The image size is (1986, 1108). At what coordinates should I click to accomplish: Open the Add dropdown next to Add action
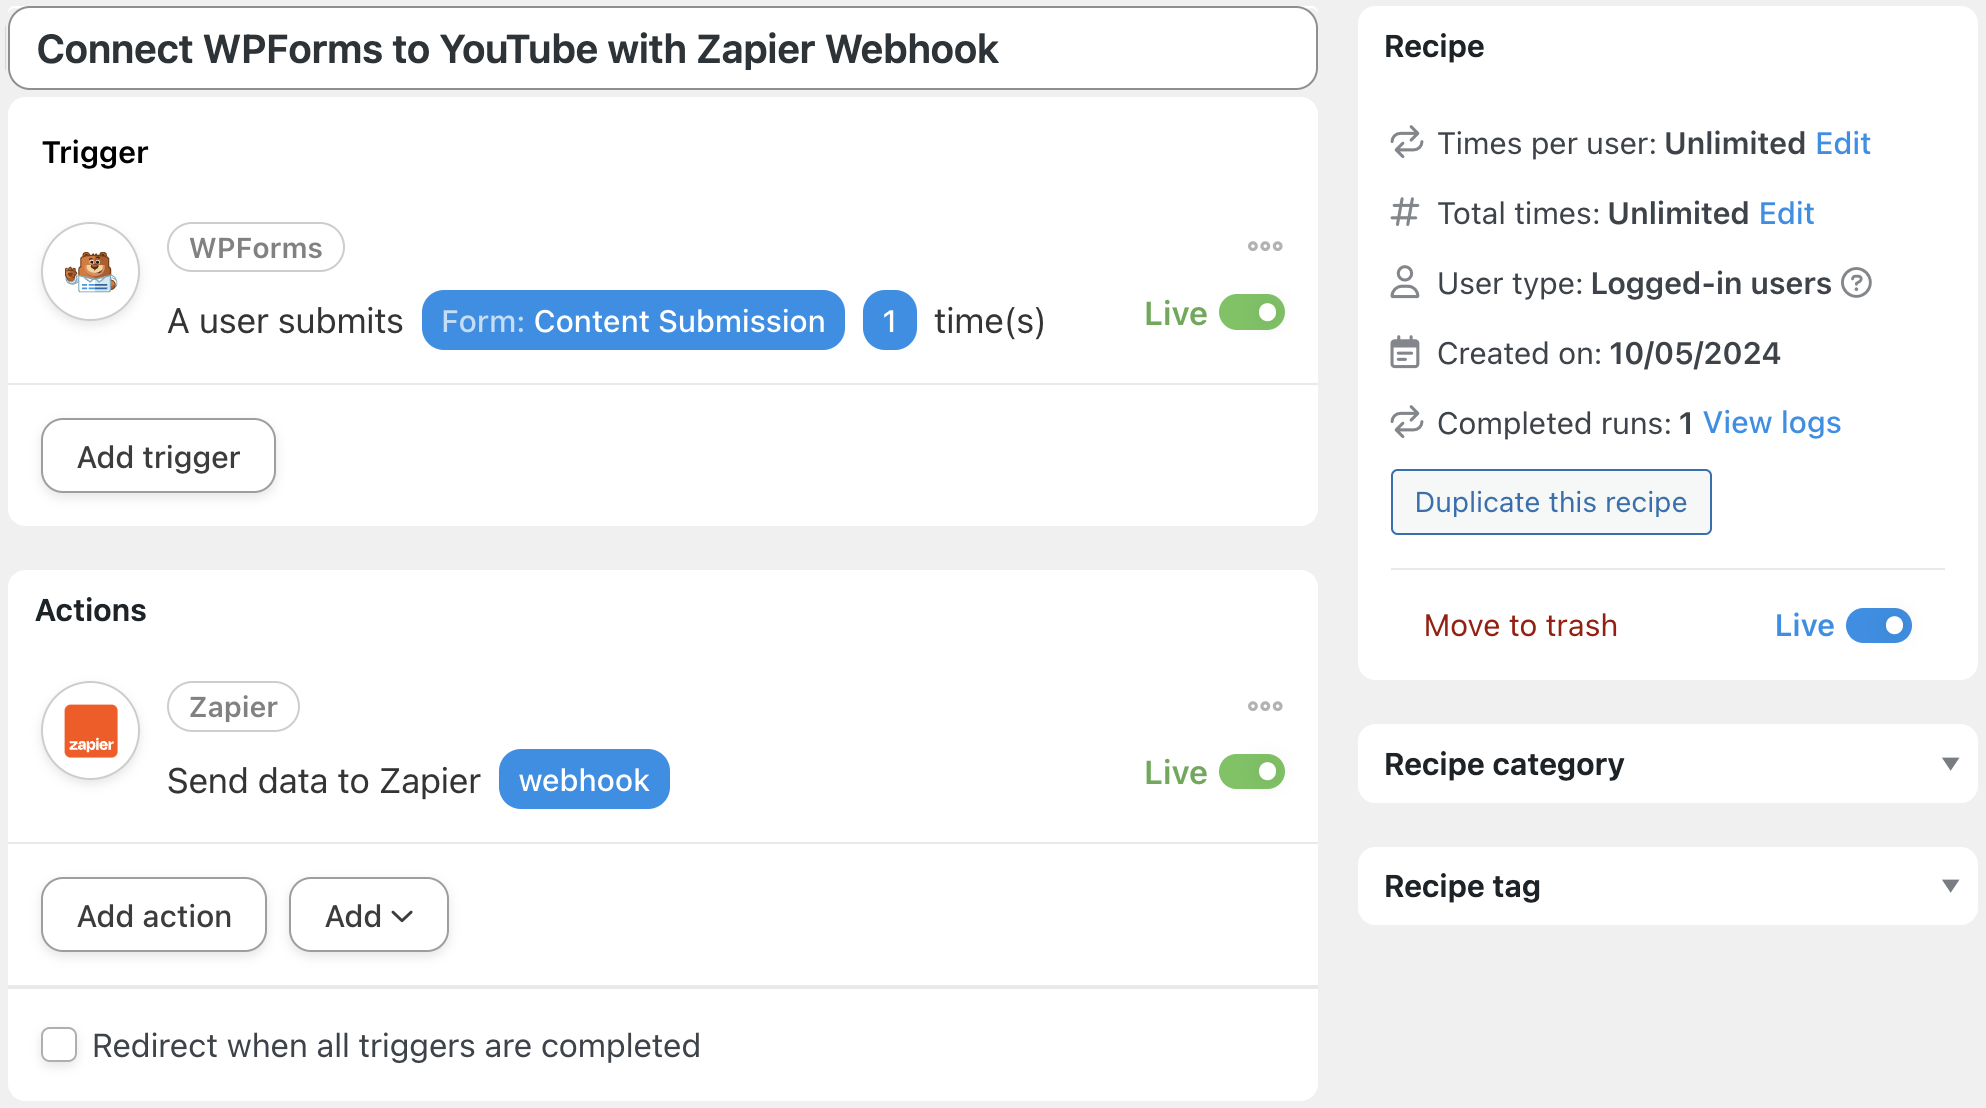(368, 915)
